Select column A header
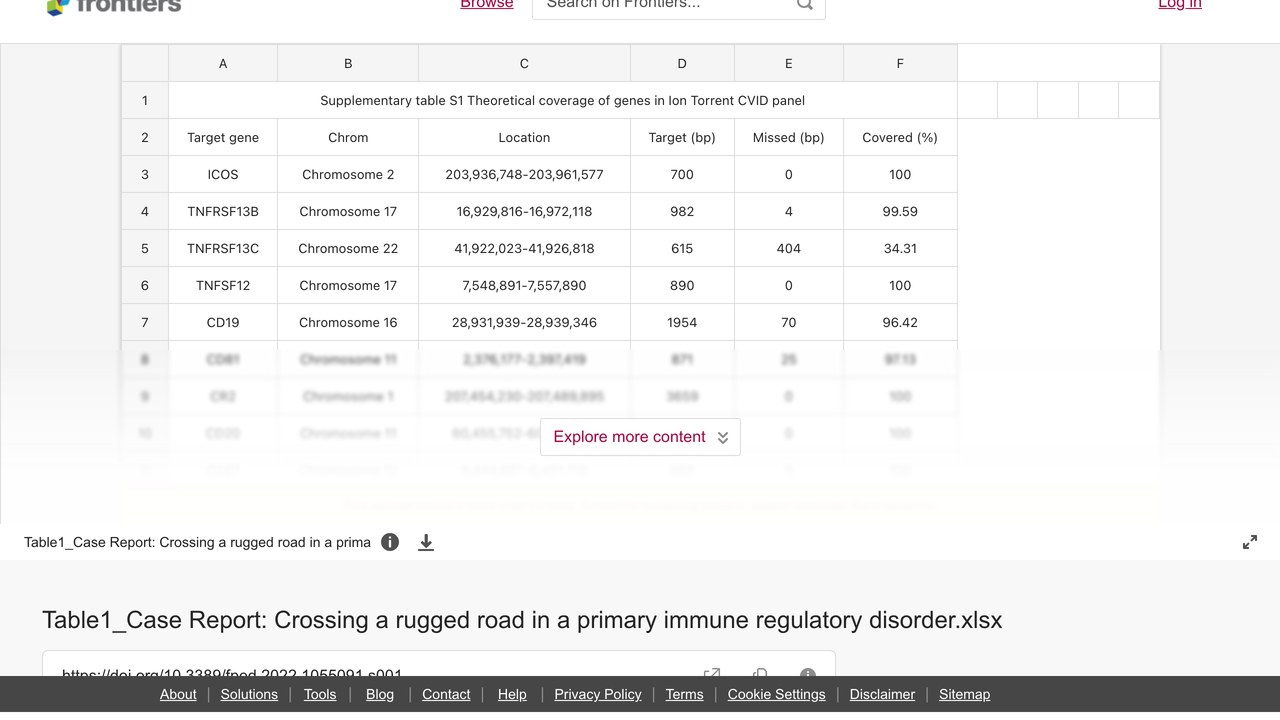This screenshot has height=720, width=1280. pyautogui.click(x=223, y=63)
